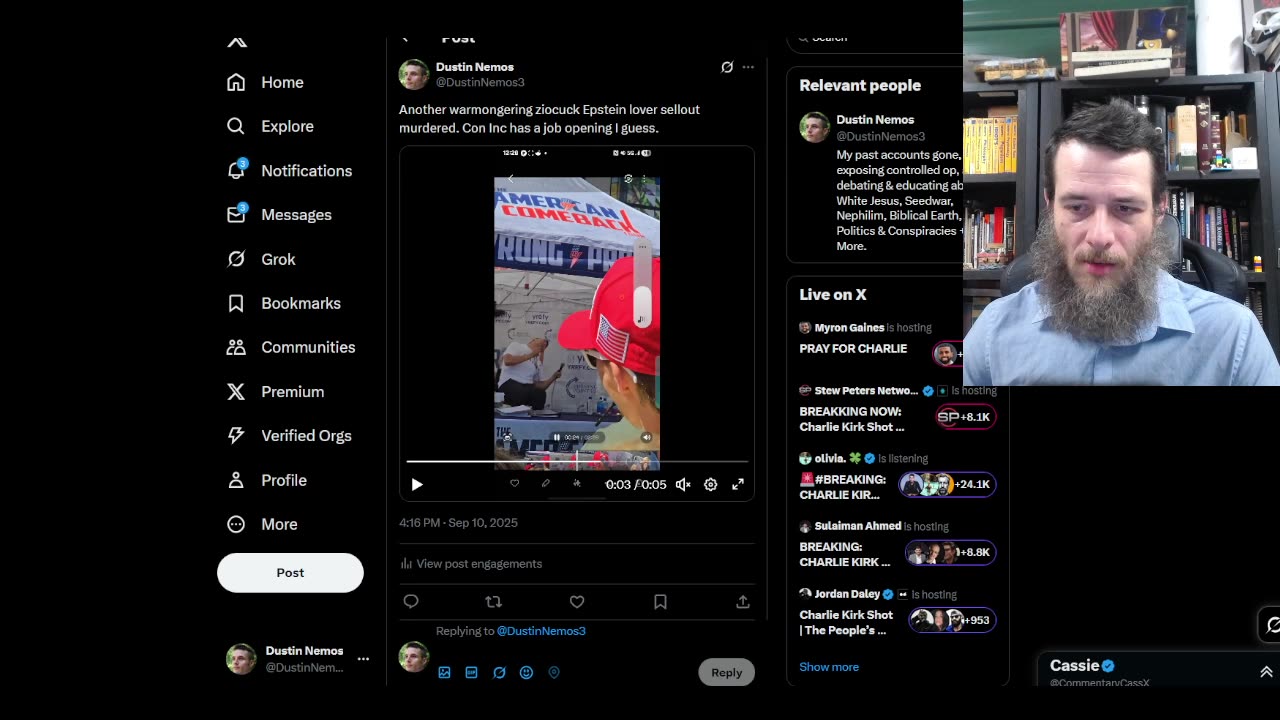
Task: Click the Explore magnifier icon
Action: tap(236, 126)
